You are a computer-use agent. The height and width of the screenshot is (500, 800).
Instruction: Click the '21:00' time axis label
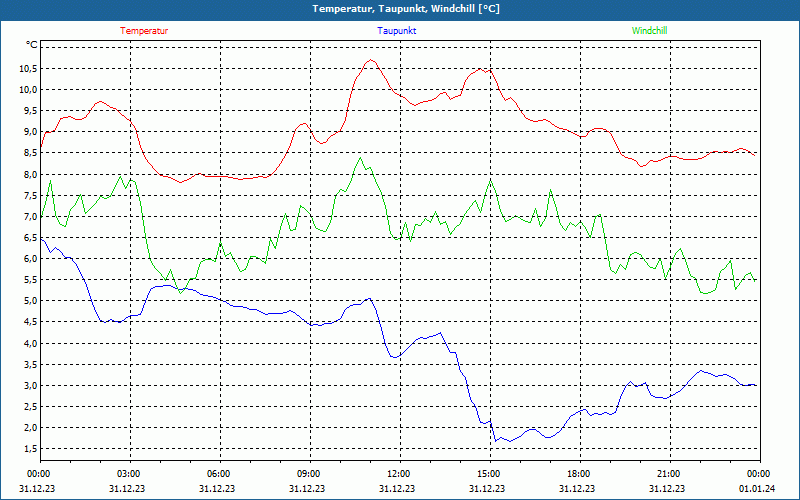click(669, 474)
